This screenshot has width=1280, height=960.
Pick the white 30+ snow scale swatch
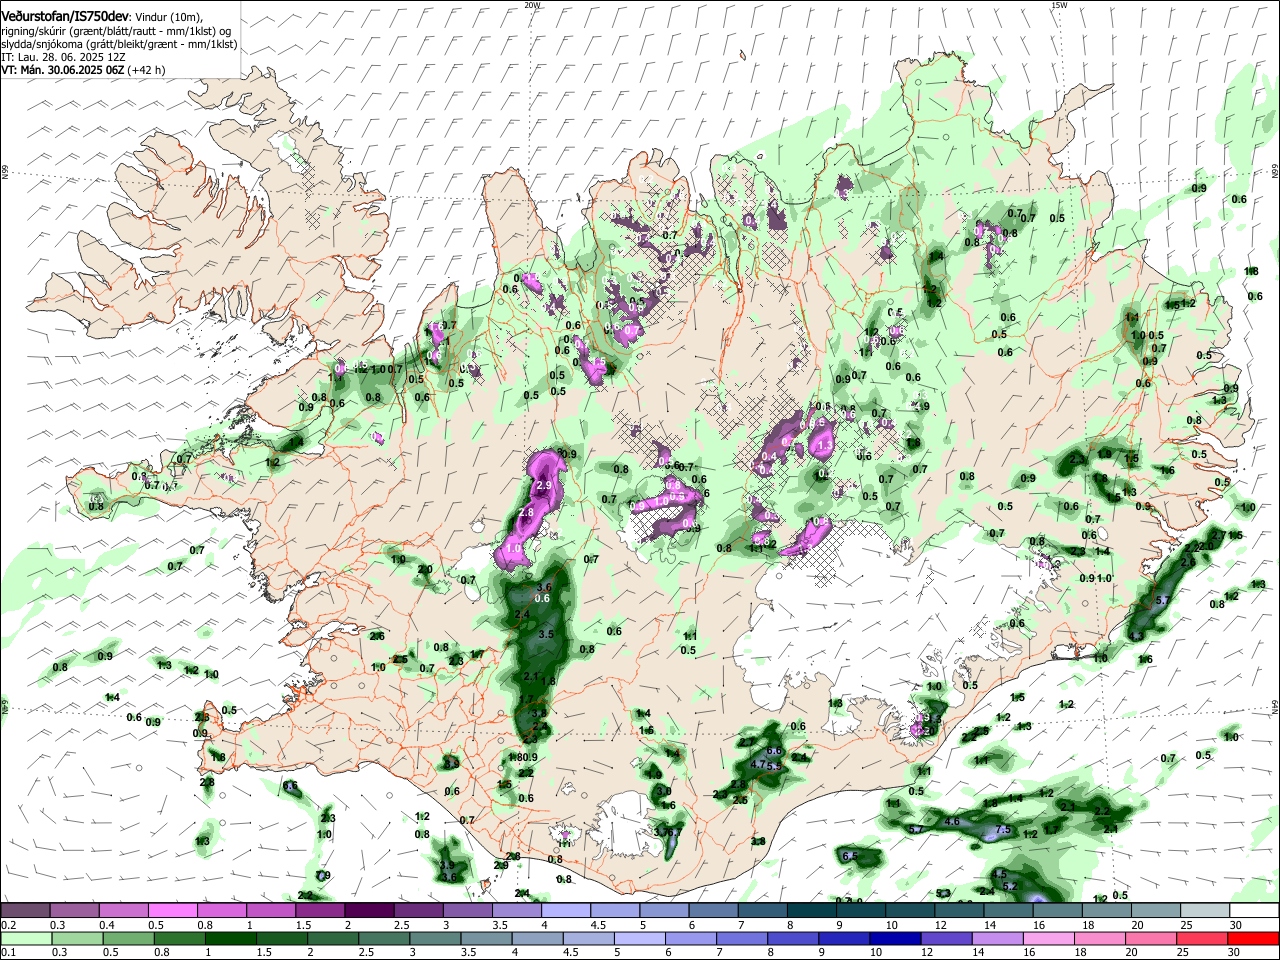pos(1255,910)
